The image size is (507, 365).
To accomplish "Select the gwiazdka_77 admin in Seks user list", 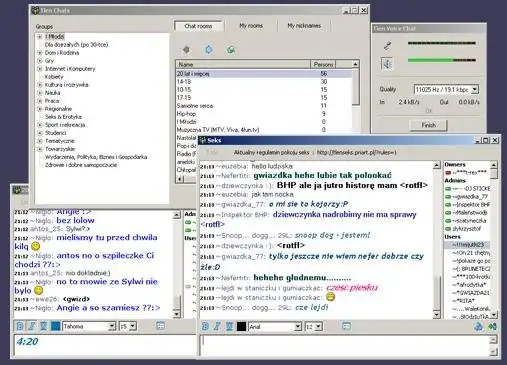I will point(470,197).
